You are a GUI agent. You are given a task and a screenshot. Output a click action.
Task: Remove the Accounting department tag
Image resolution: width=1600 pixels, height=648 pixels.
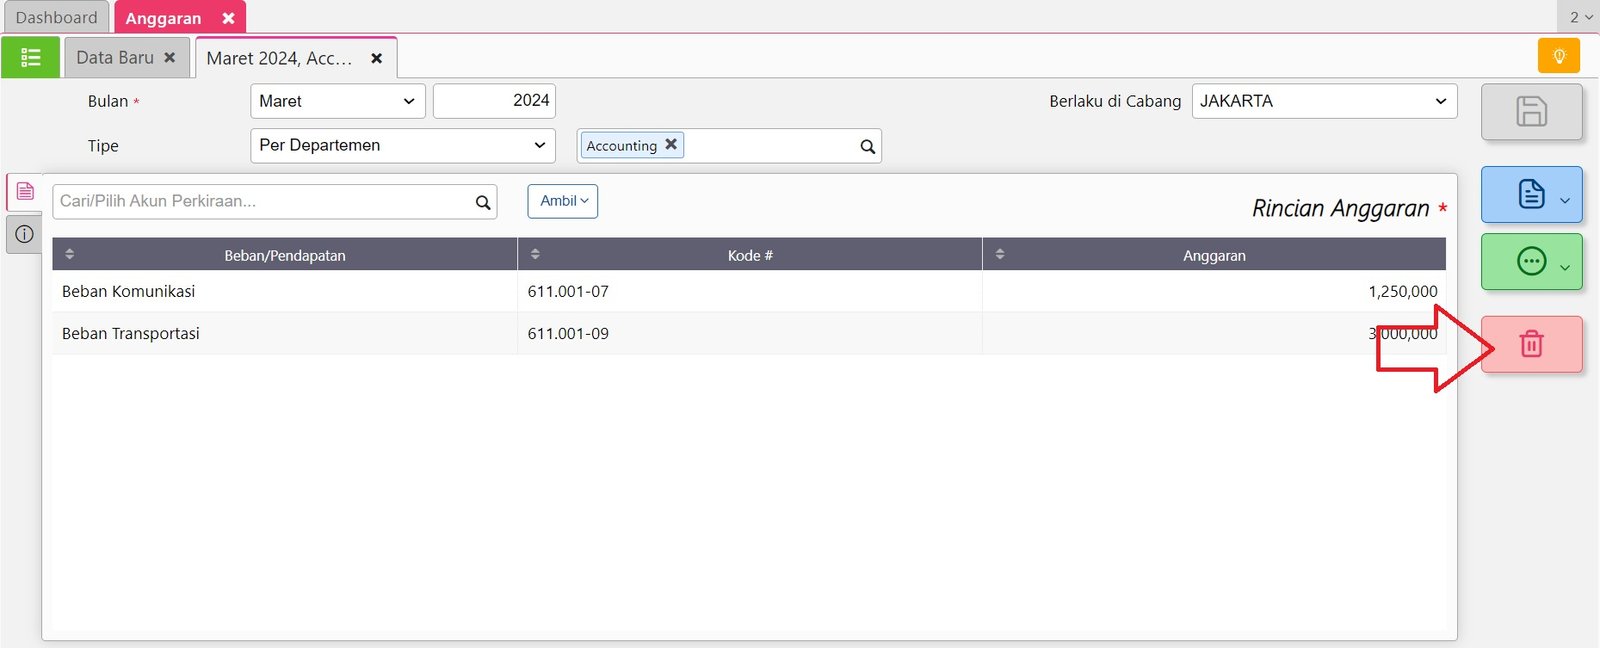pyautogui.click(x=671, y=145)
